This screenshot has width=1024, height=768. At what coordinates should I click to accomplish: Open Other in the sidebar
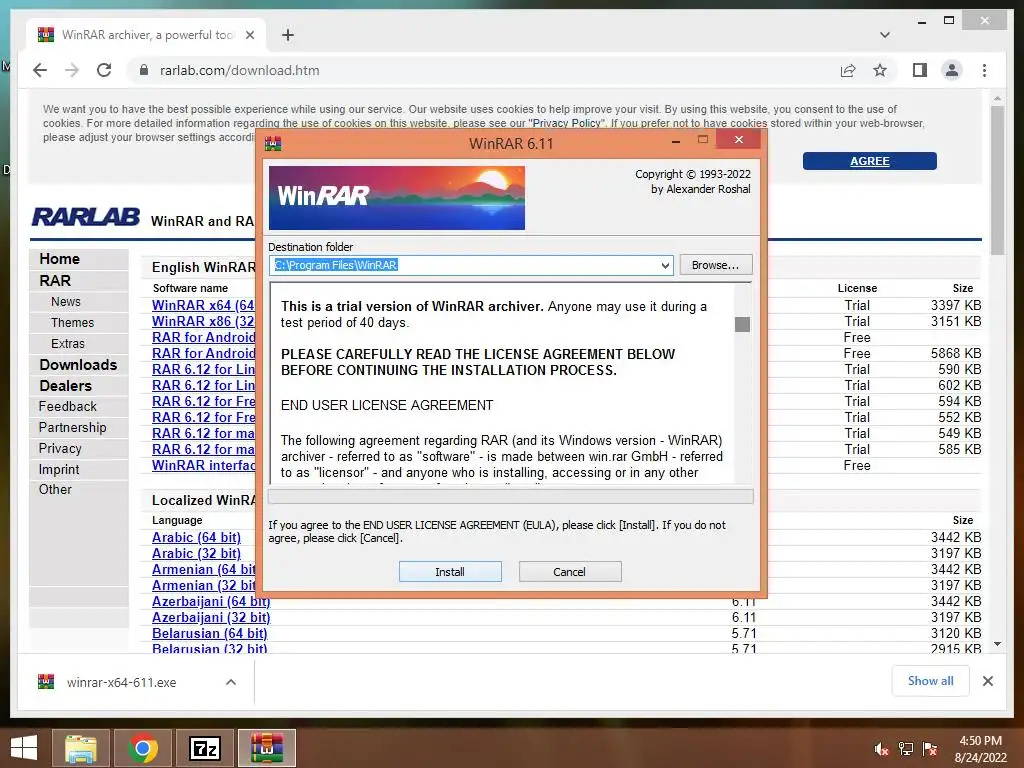[x=55, y=489]
